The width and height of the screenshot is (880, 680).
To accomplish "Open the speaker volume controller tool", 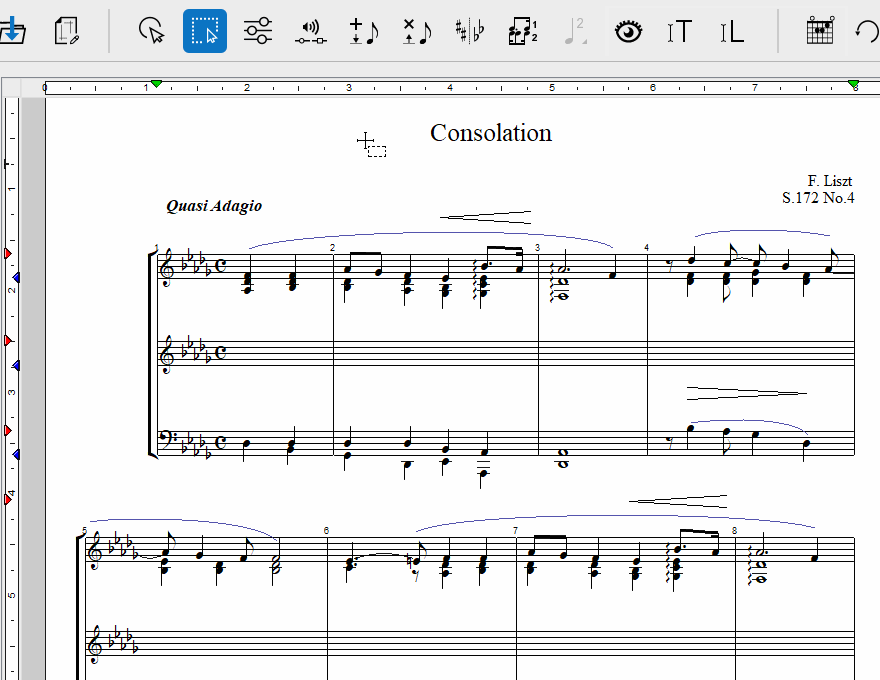I will click(311, 32).
